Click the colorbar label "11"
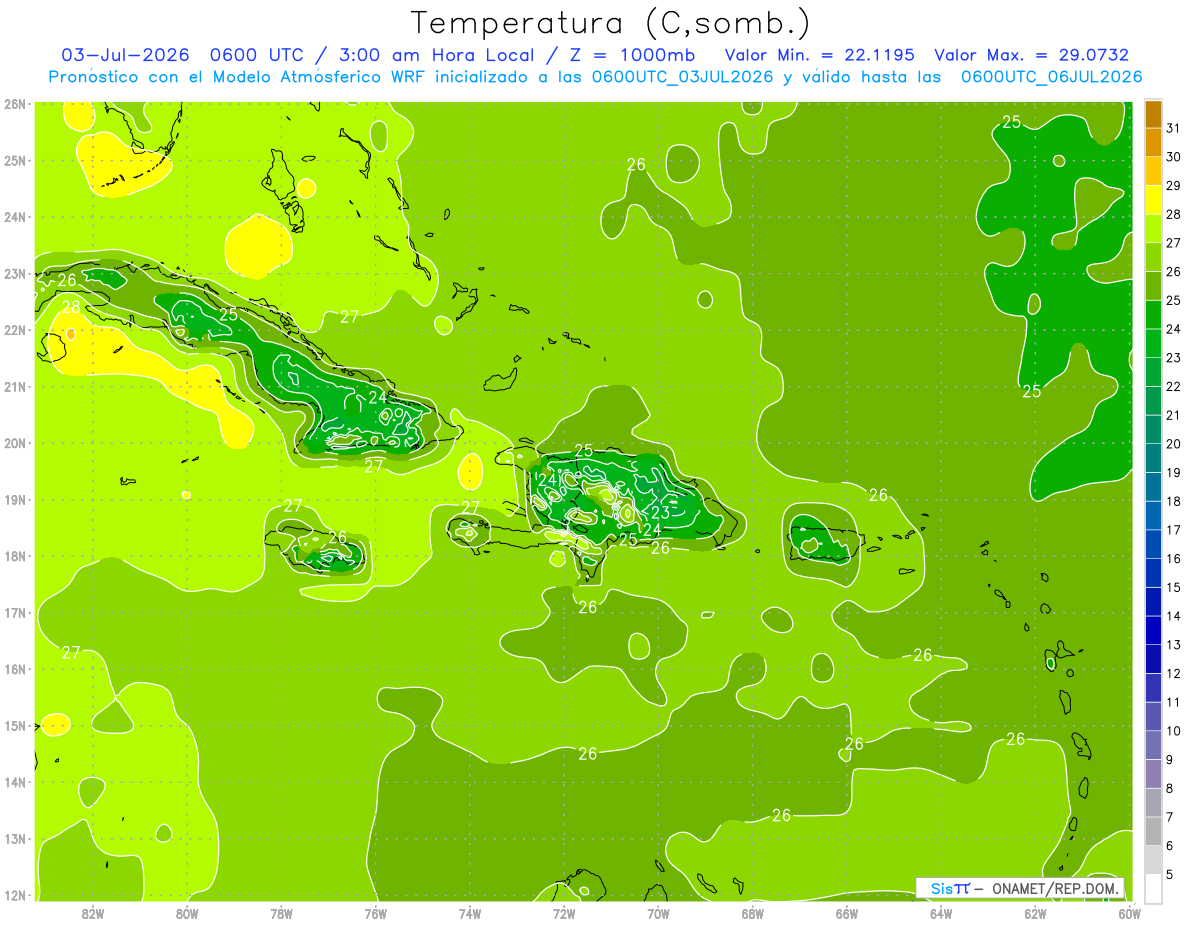Viewport: 1200px width, 927px height. point(1174,702)
